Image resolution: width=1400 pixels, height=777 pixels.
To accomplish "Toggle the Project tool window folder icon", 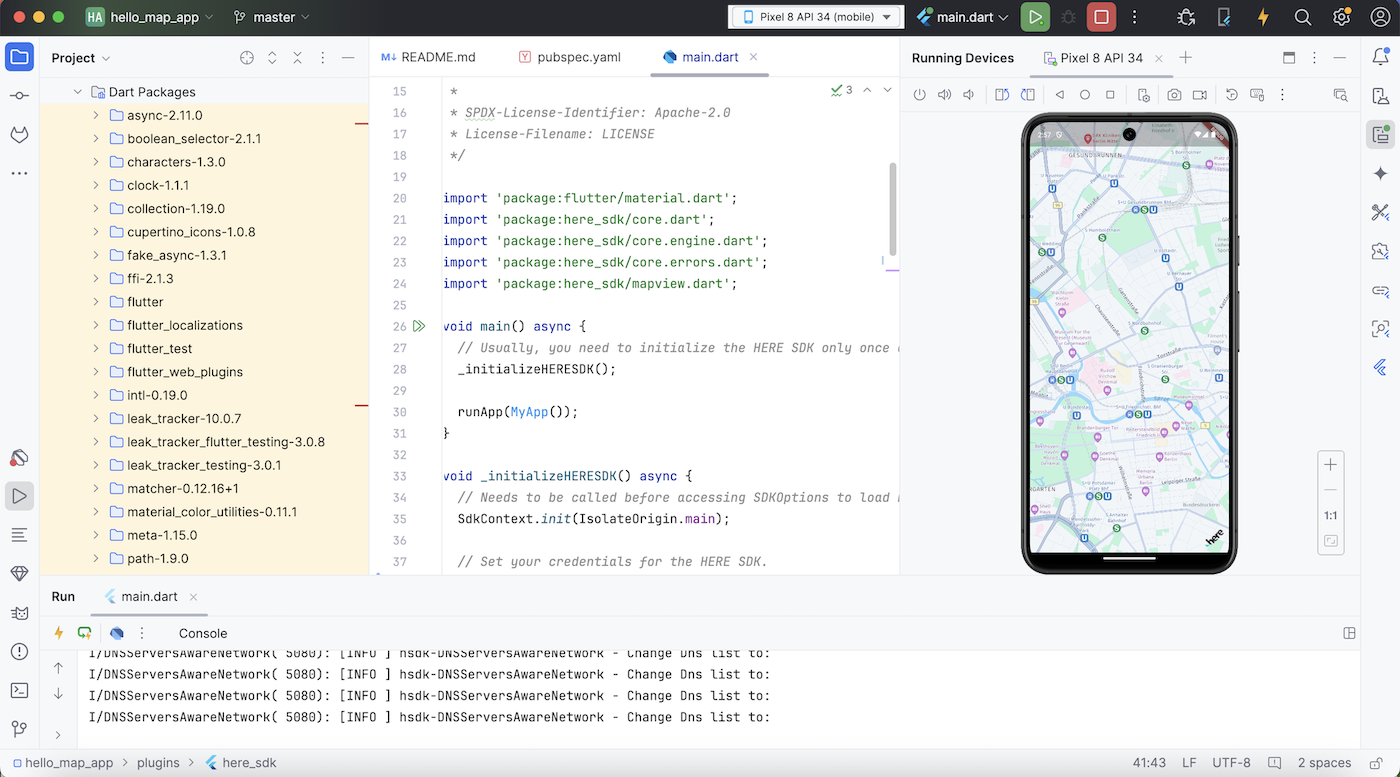I will tap(19, 57).
